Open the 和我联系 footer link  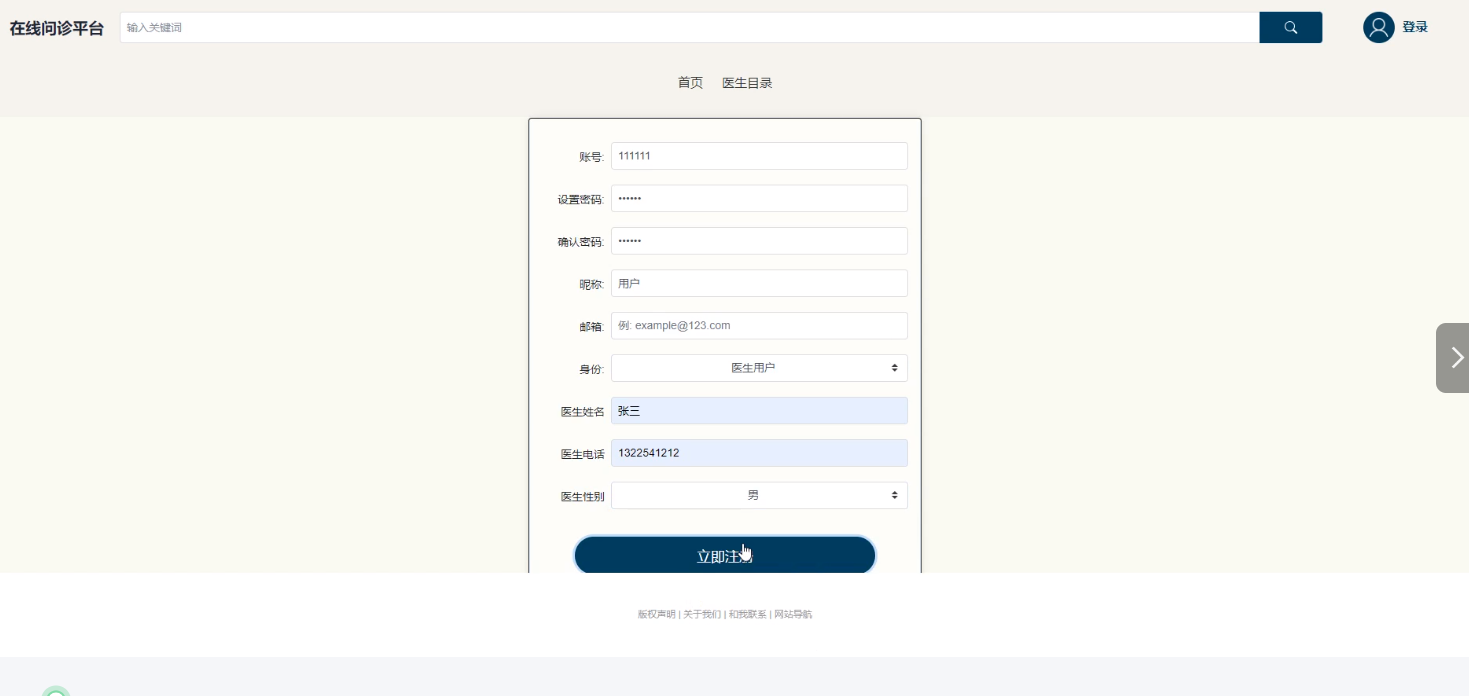coord(747,614)
